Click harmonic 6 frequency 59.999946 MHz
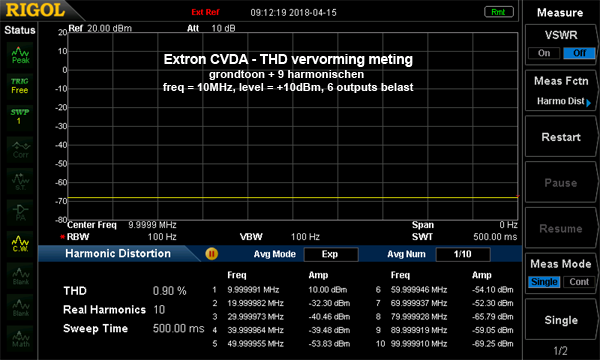The height and width of the screenshot is (360, 600). (419, 290)
